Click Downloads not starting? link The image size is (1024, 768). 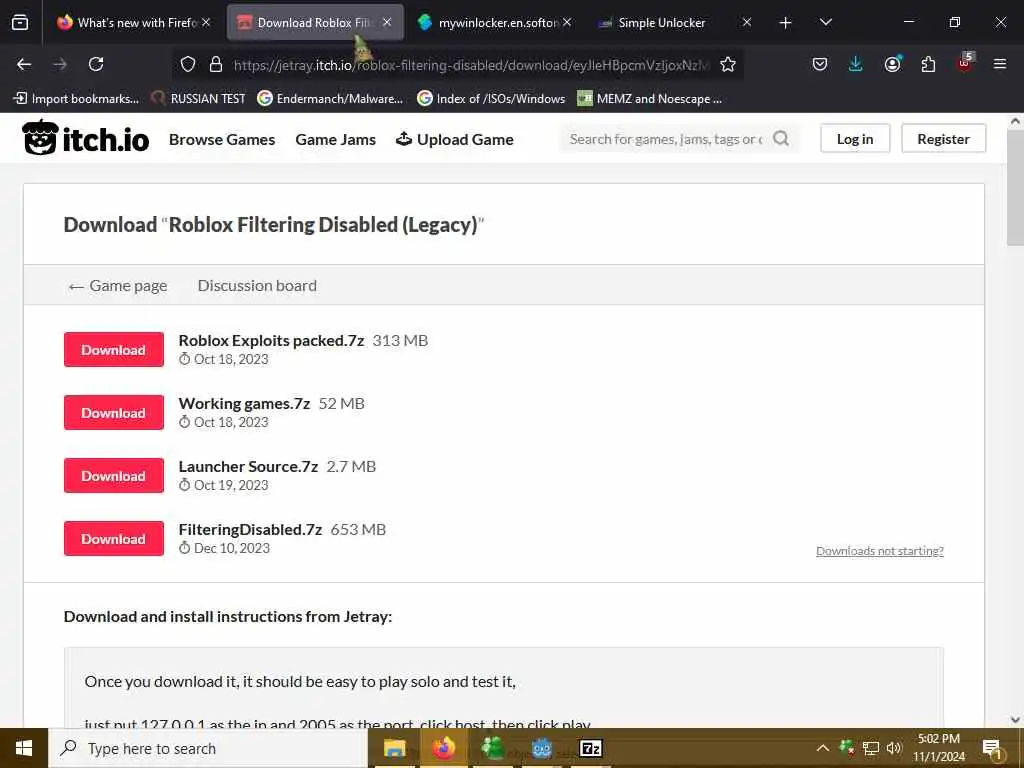point(880,551)
